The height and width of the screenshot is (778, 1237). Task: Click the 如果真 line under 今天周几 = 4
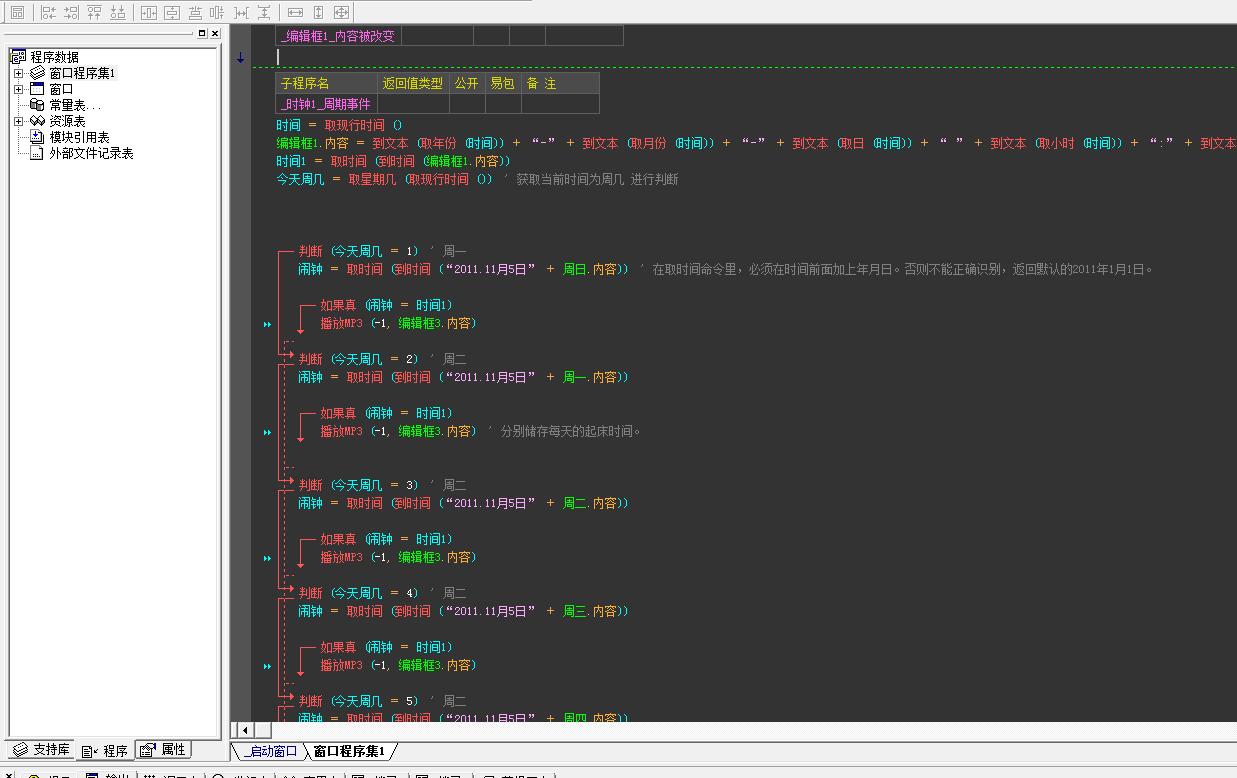pos(386,647)
